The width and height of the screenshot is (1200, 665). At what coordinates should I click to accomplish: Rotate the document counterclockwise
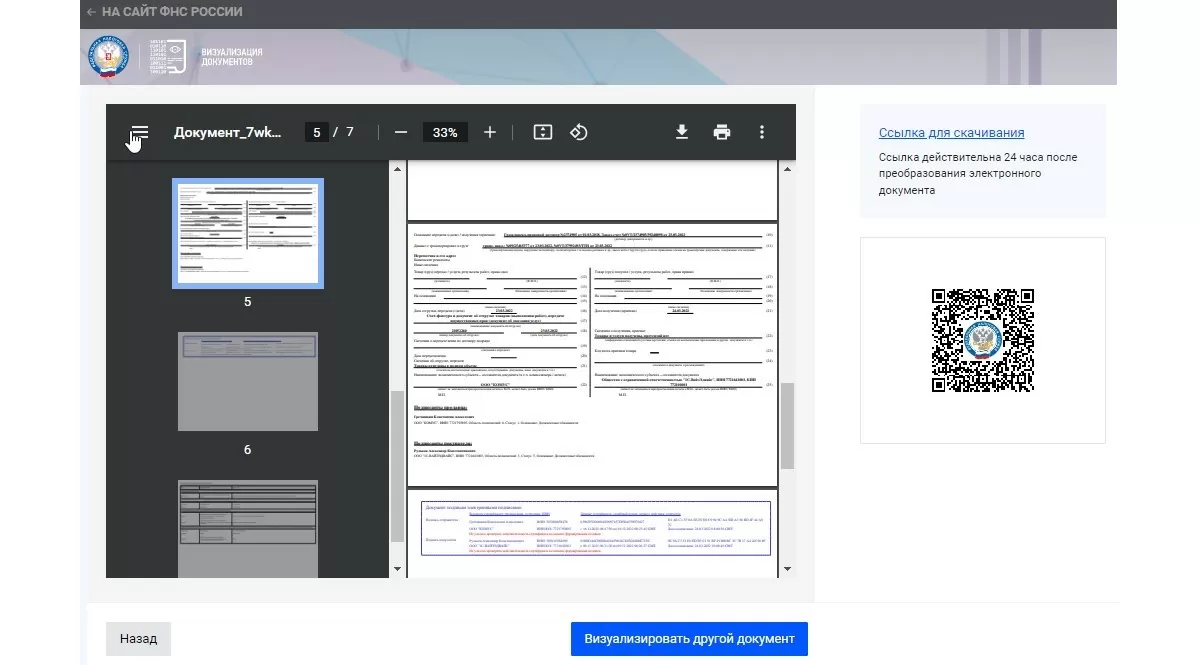578,132
